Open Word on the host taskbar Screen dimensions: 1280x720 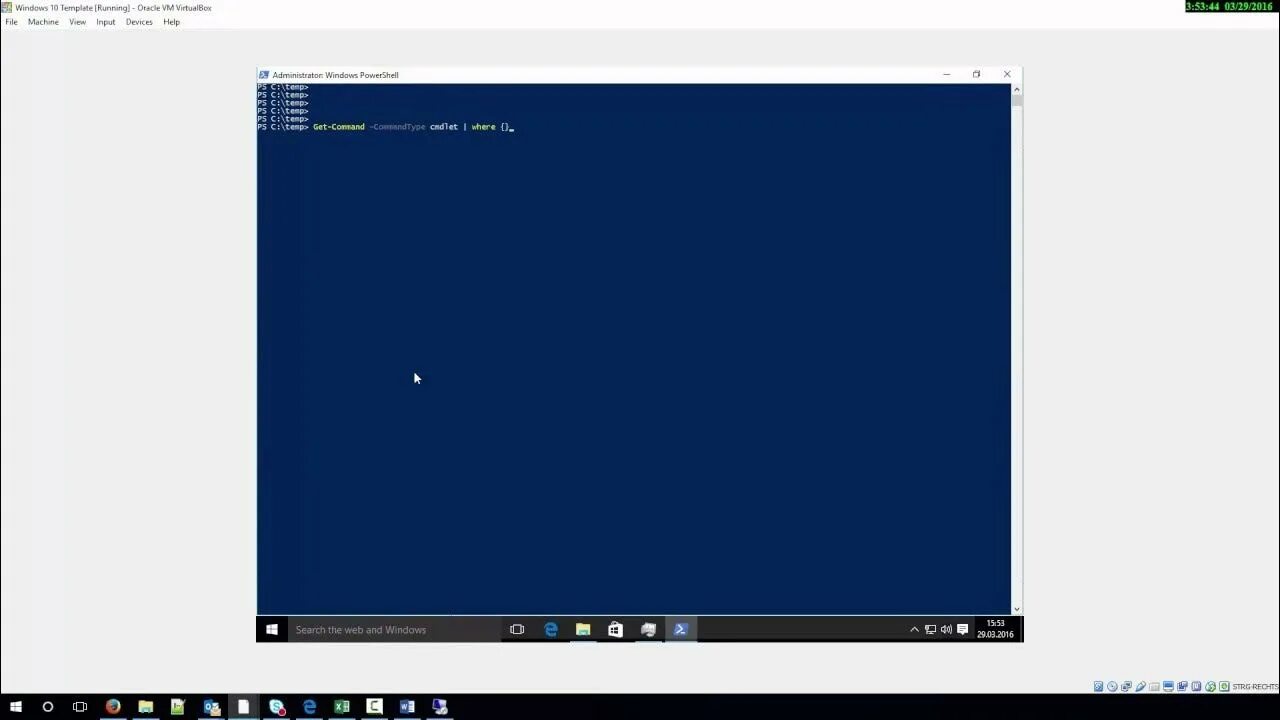tap(407, 707)
